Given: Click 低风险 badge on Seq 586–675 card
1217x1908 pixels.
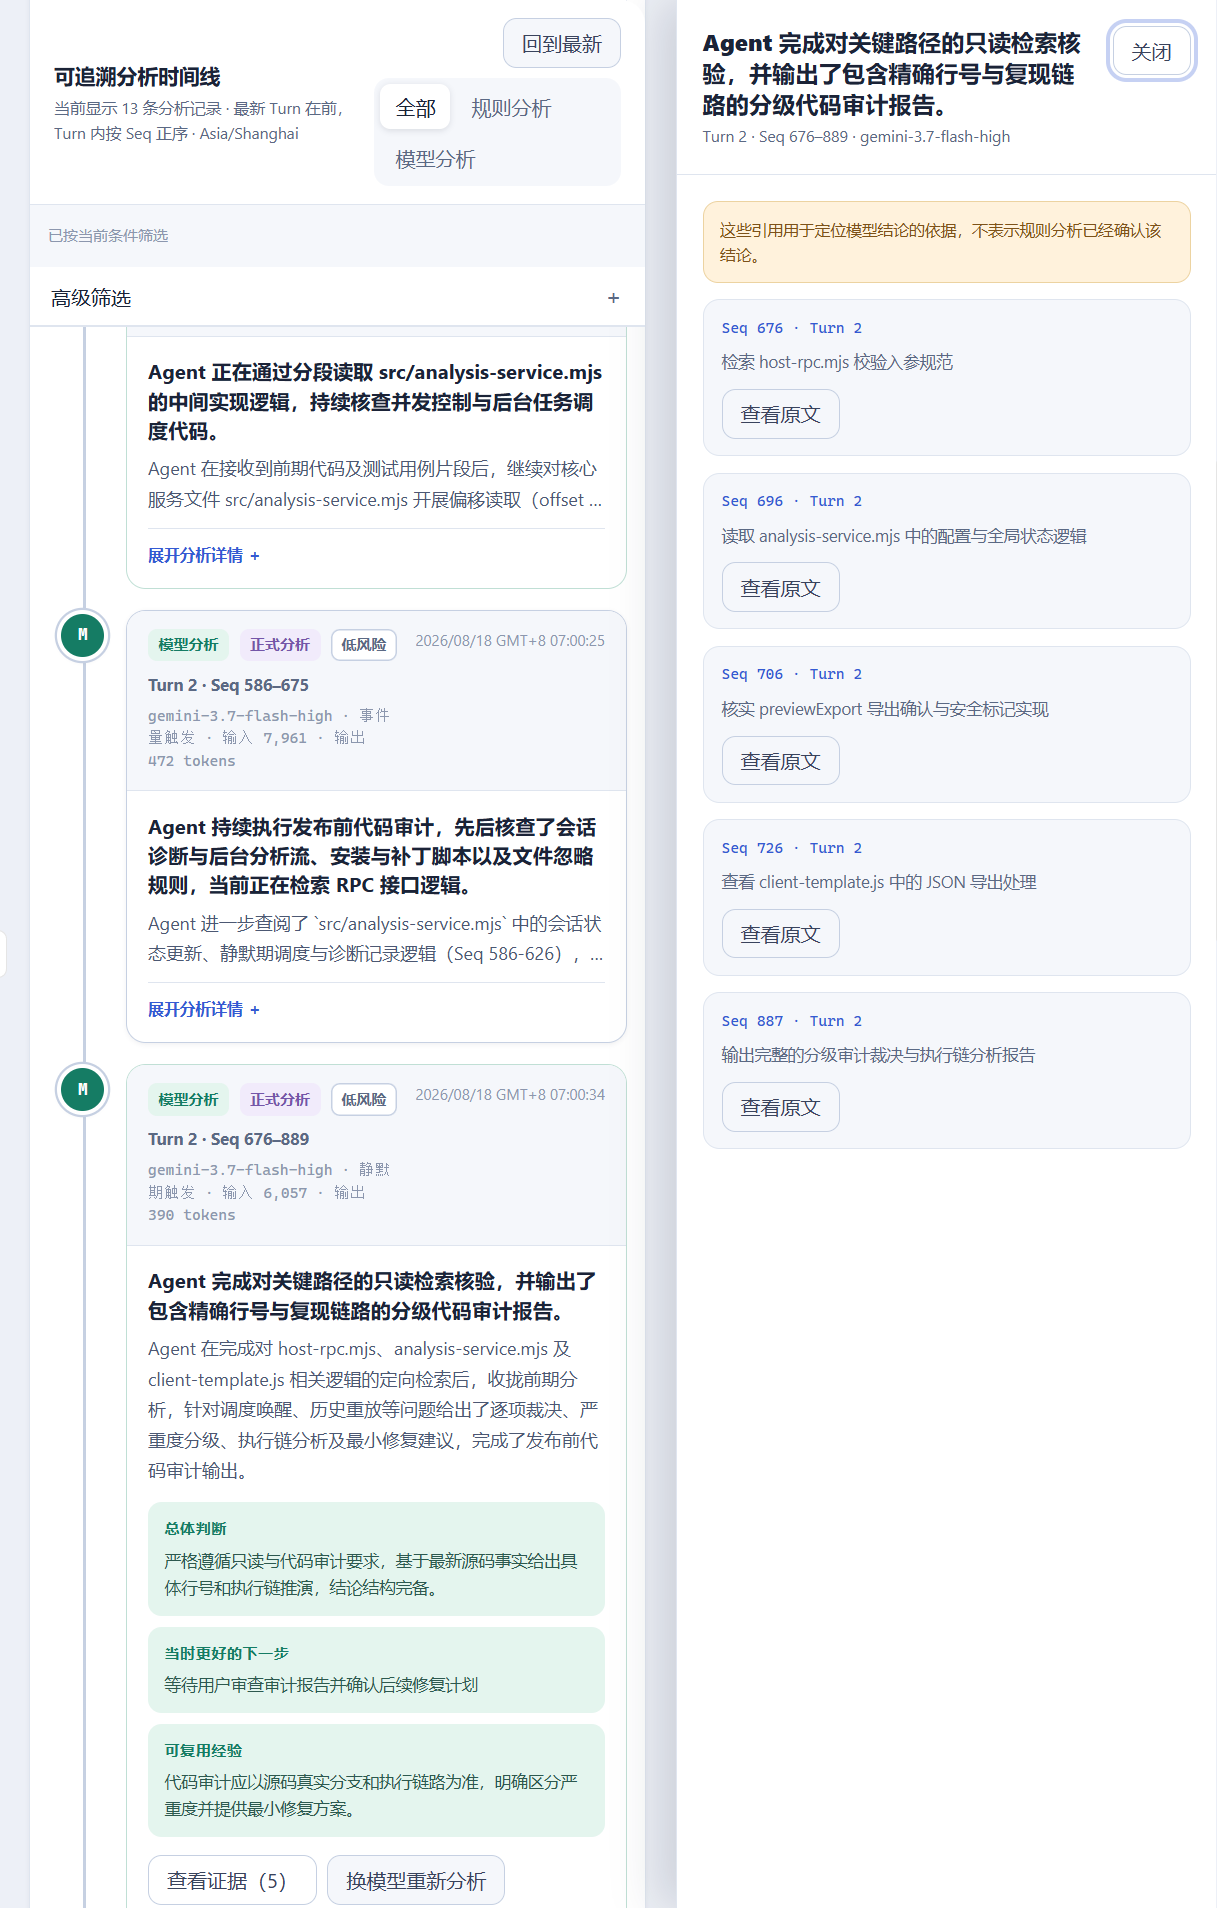Looking at the screenshot, I should [364, 645].
